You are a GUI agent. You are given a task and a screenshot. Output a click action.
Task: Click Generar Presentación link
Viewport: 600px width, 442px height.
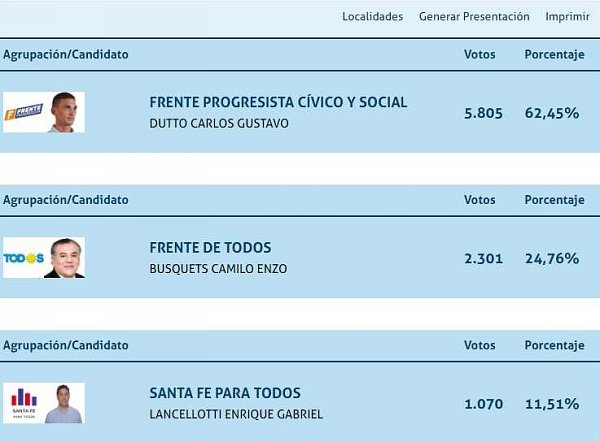474,16
